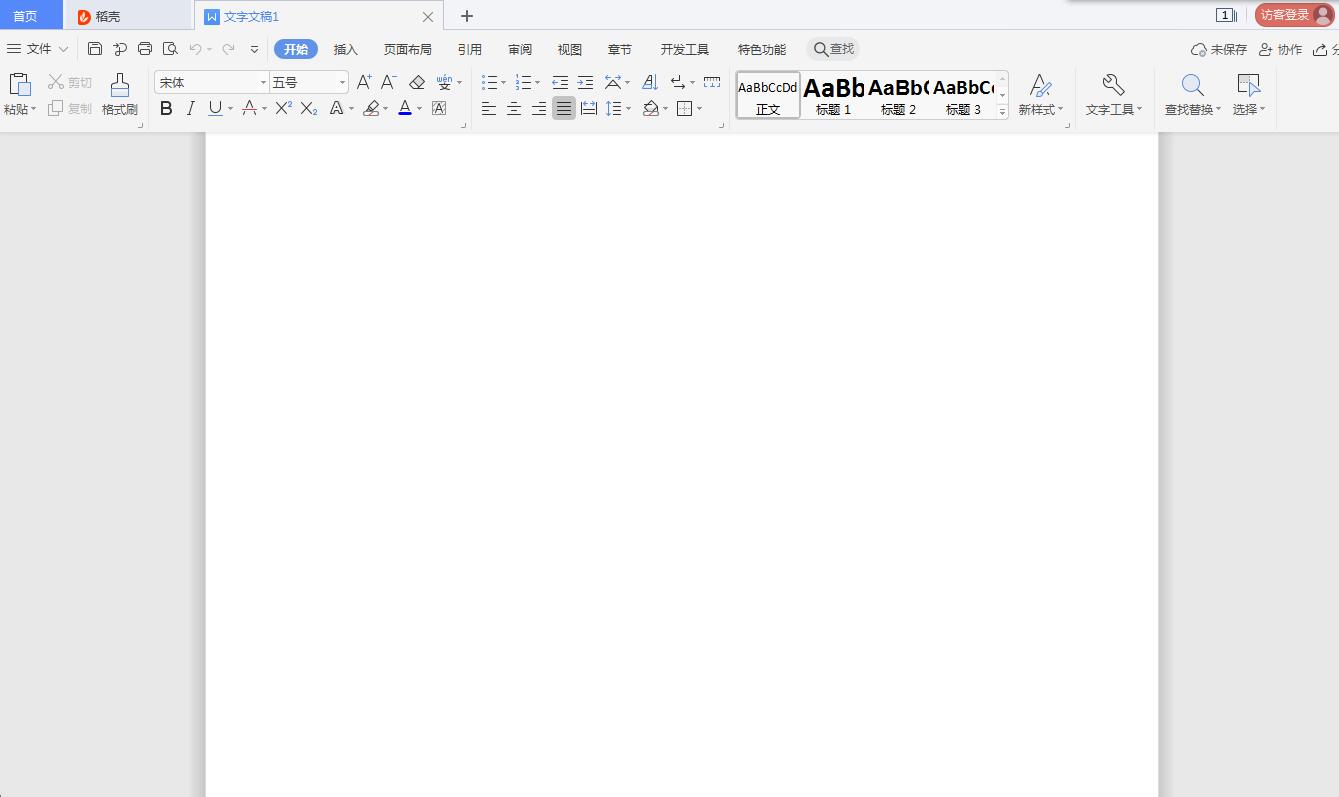The height and width of the screenshot is (797, 1339).
Task: Click the 稻壳 tab flame icon
Action: pos(84,17)
